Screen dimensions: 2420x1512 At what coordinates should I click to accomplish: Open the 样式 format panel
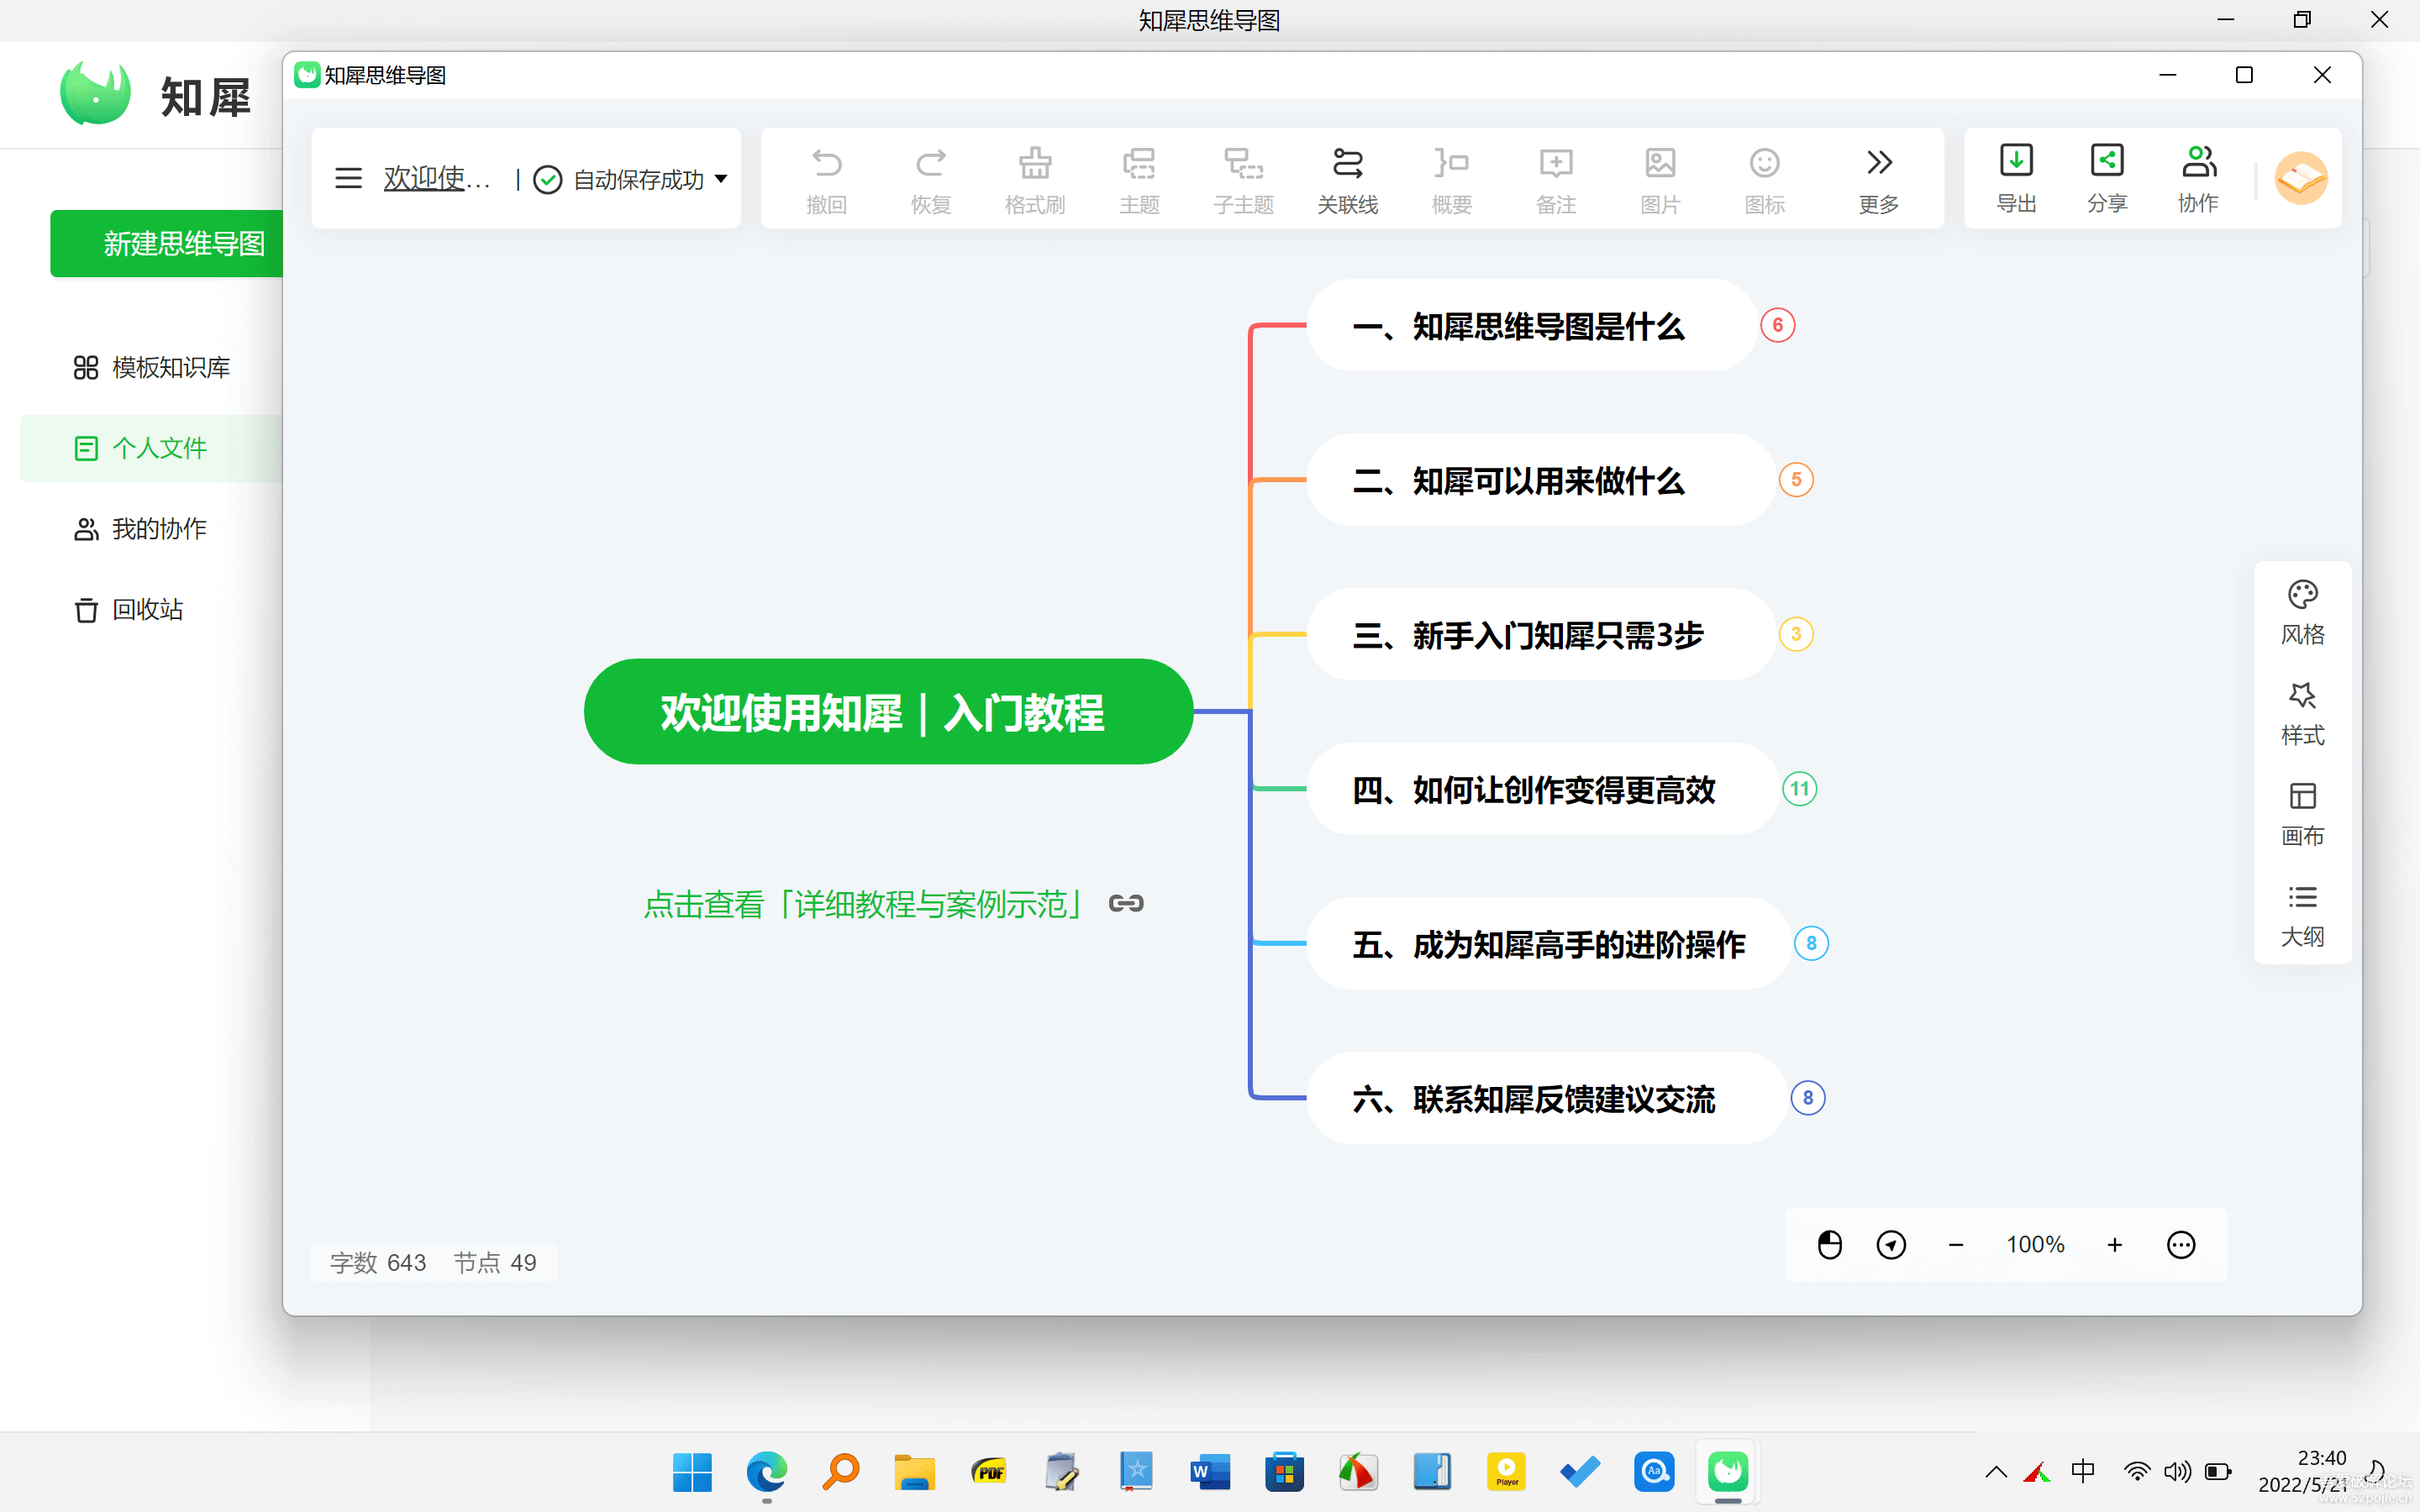tap(2302, 714)
